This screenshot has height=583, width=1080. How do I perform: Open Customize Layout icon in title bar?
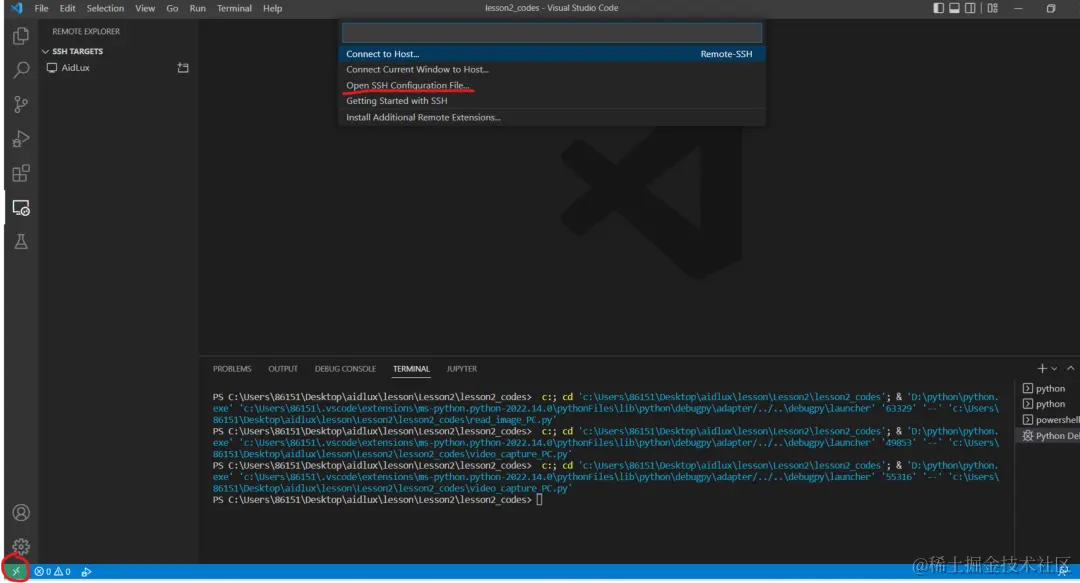[x=993, y=8]
